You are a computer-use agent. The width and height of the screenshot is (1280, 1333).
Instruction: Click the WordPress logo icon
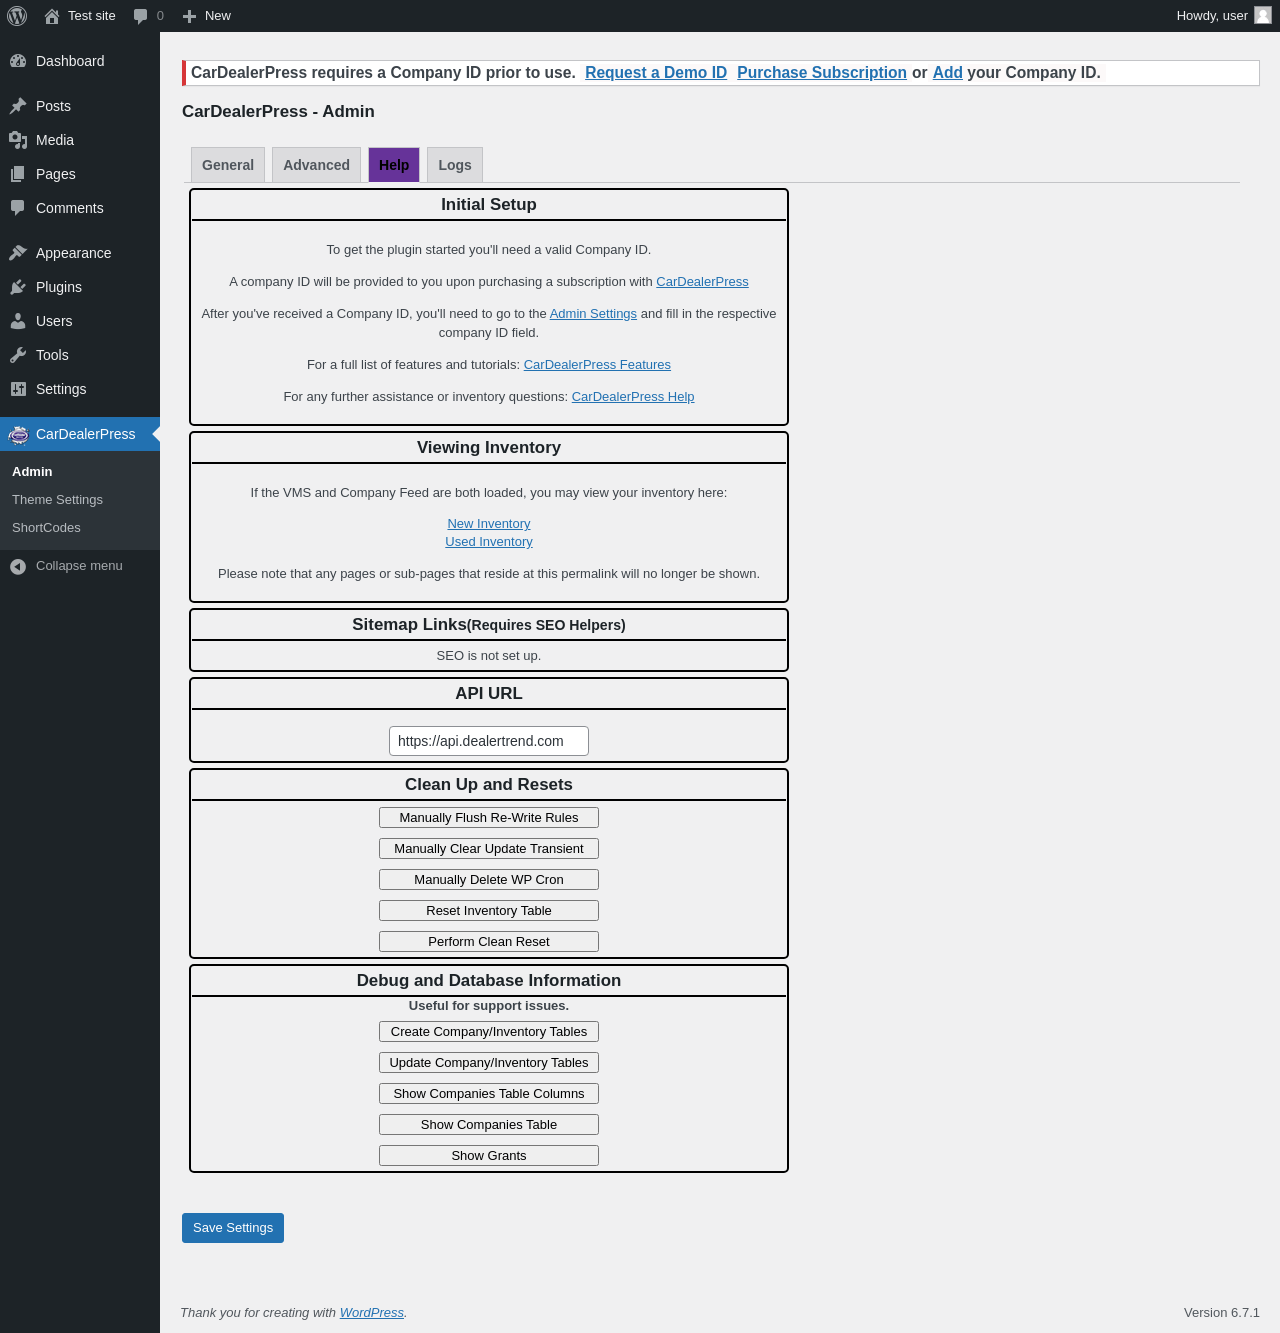tap(17, 16)
